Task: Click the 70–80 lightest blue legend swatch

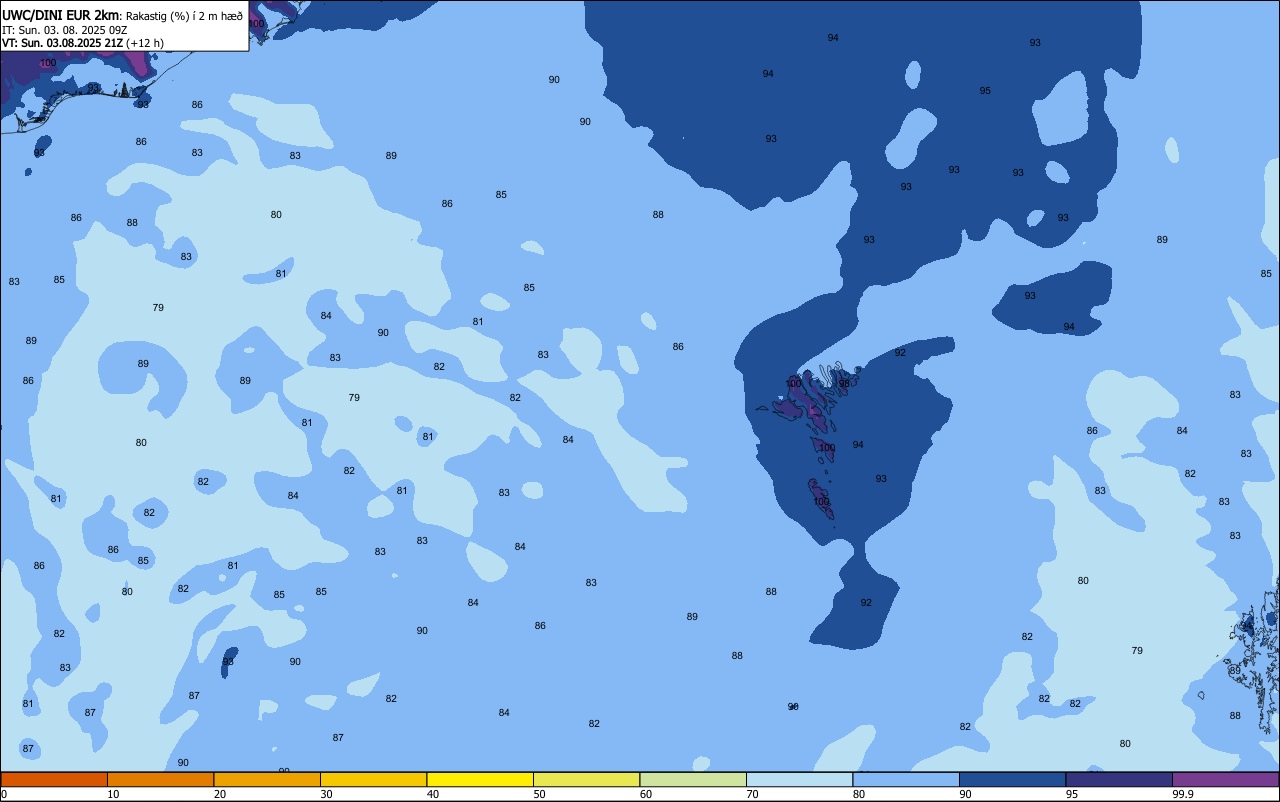Action: (799, 779)
